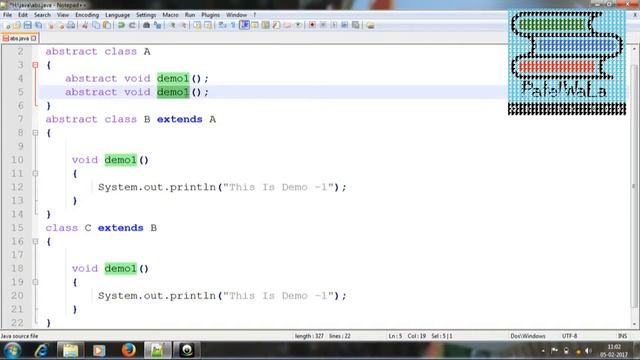Image resolution: width=640 pixels, height=360 pixels.
Task: Click the Paste toolbar icon
Action: [107, 25]
